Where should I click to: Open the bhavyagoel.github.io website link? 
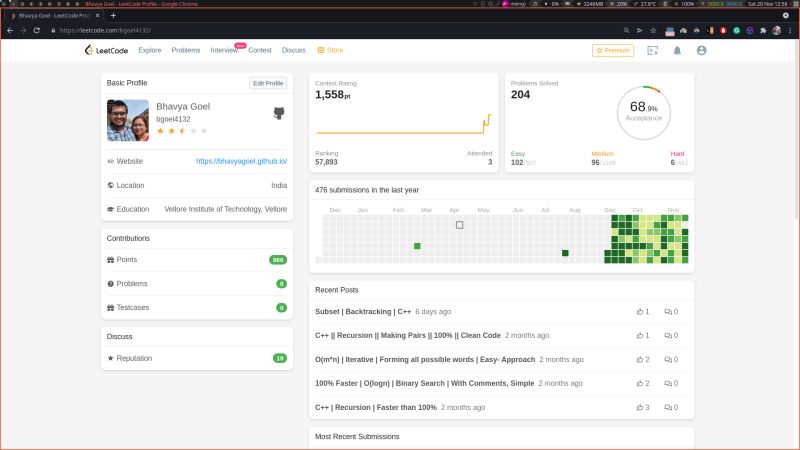[x=241, y=161]
